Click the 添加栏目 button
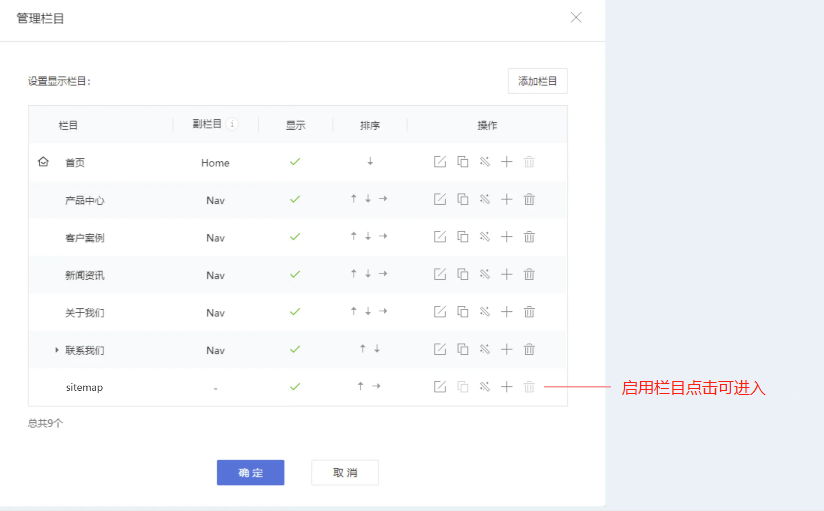824x511 pixels. 537,81
